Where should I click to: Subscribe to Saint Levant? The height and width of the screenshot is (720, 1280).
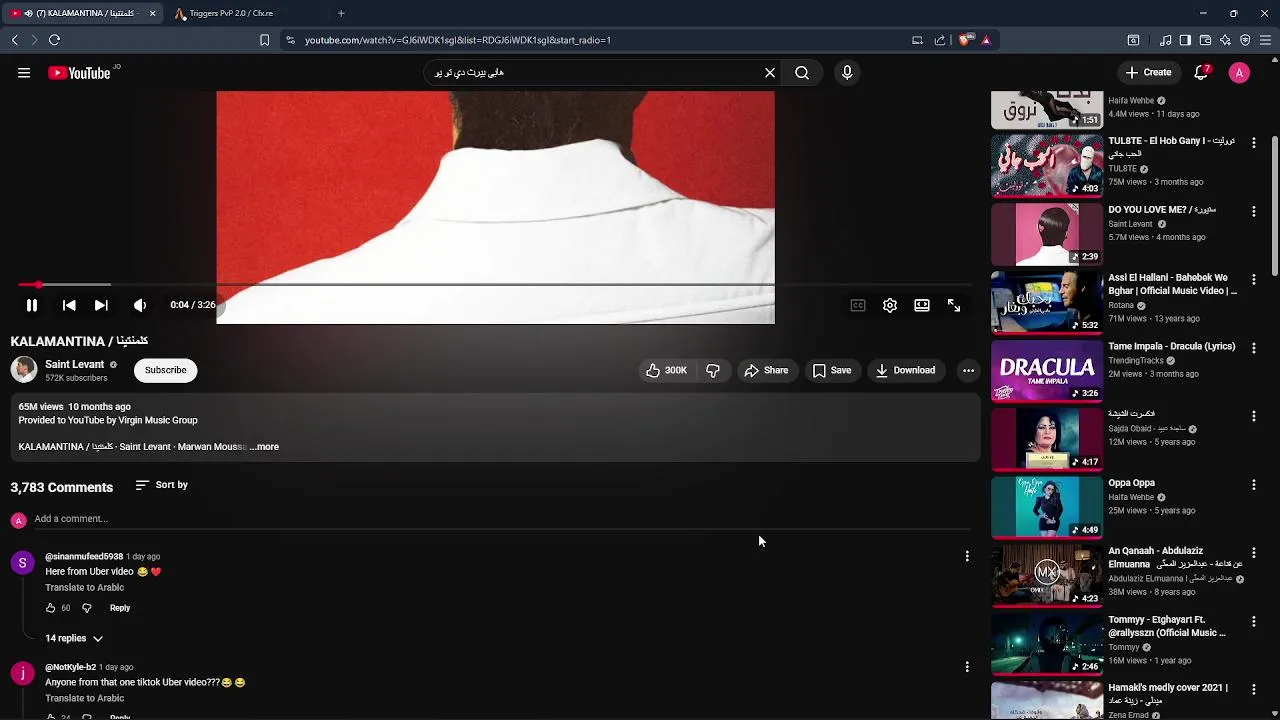click(x=166, y=370)
